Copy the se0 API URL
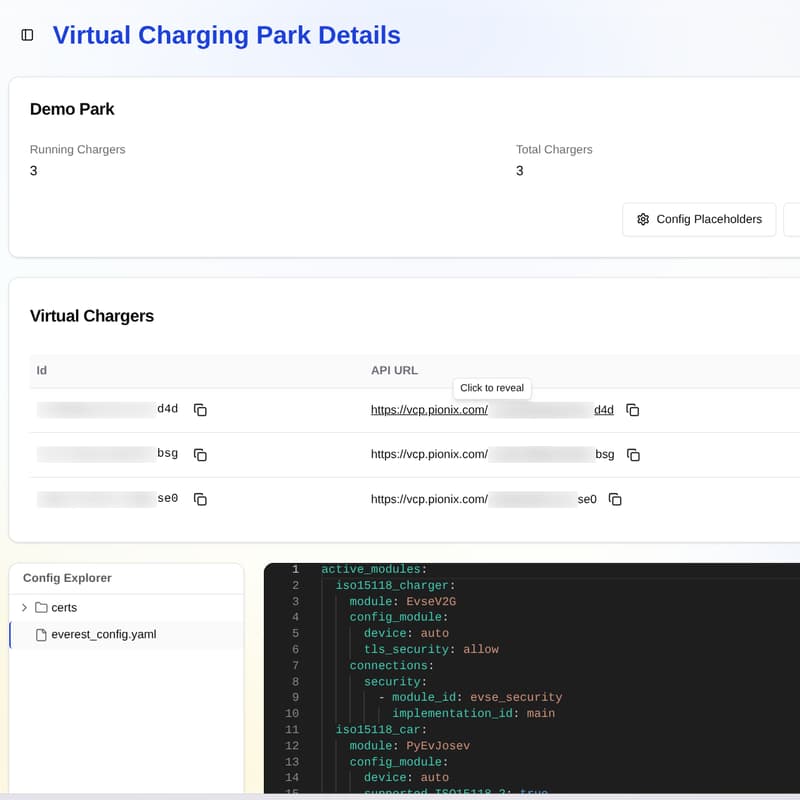Viewport: 800px width, 800px height. click(615, 499)
